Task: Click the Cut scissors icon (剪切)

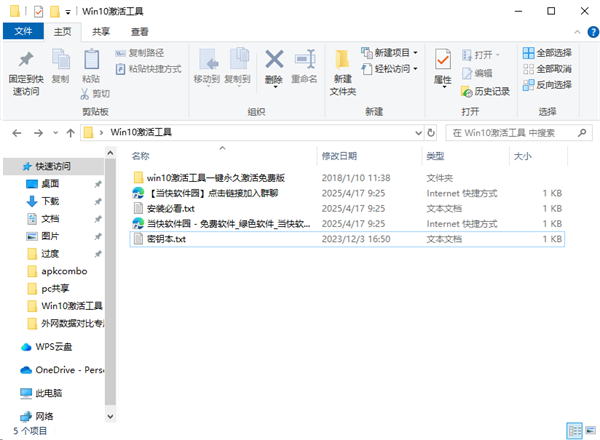Action: coord(85,94)
